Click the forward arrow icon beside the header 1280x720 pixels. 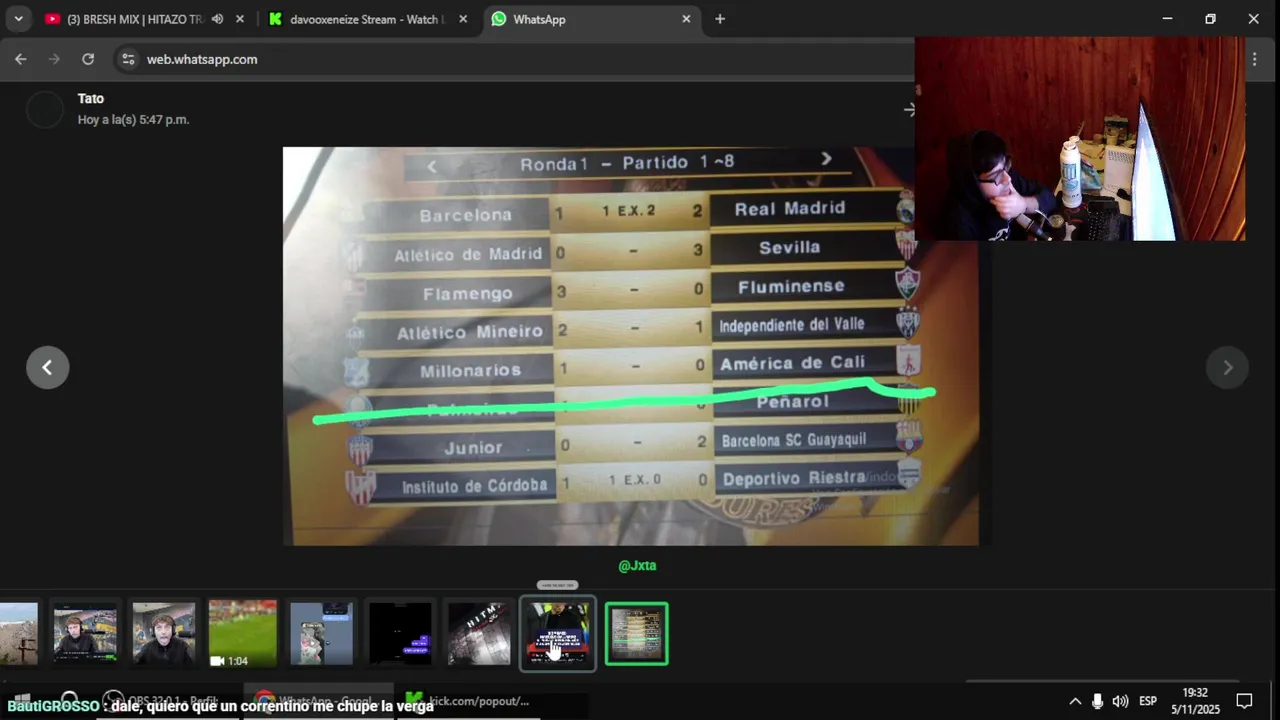coord(909,109)
